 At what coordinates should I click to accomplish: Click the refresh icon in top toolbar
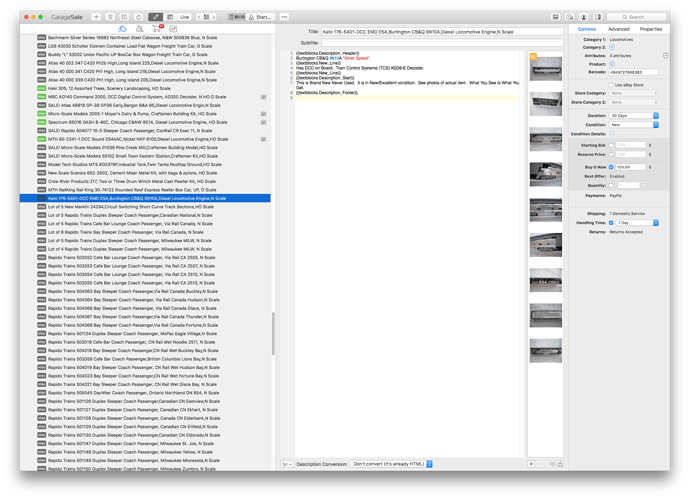(138, 17)
